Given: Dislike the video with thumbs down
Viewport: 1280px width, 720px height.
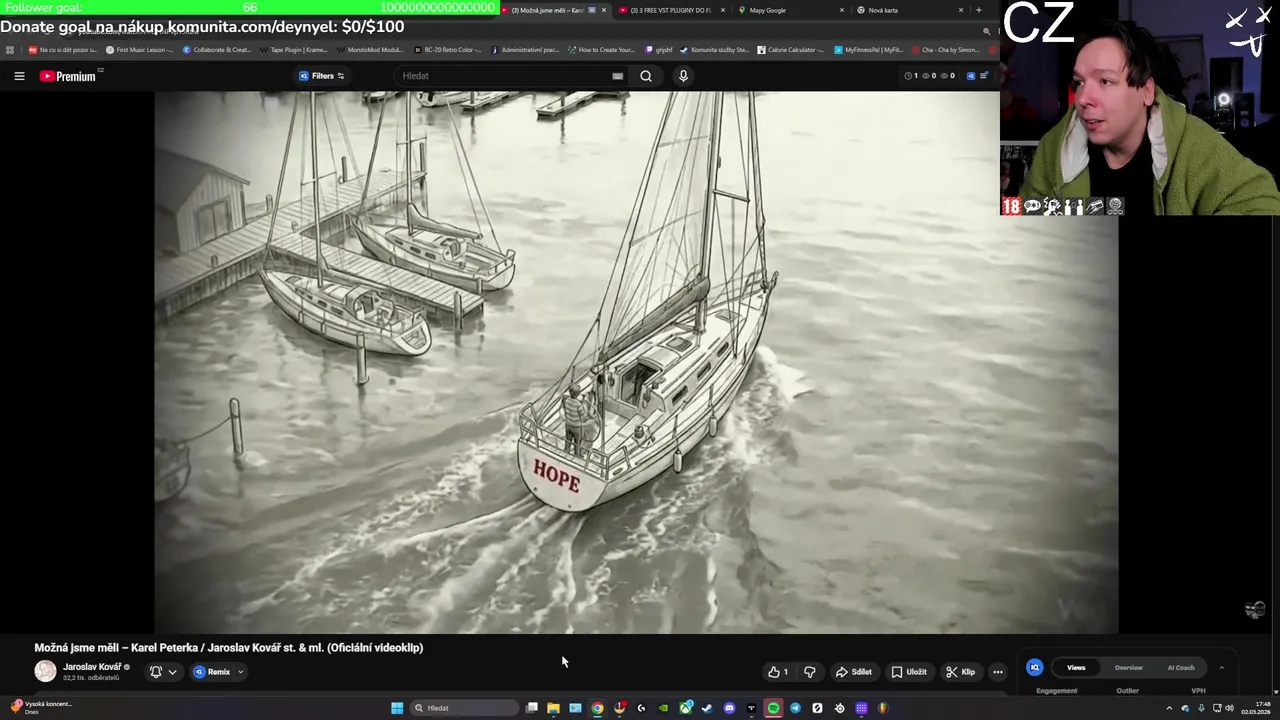Looking at the screenshot, I should click(x=810, y=672).
